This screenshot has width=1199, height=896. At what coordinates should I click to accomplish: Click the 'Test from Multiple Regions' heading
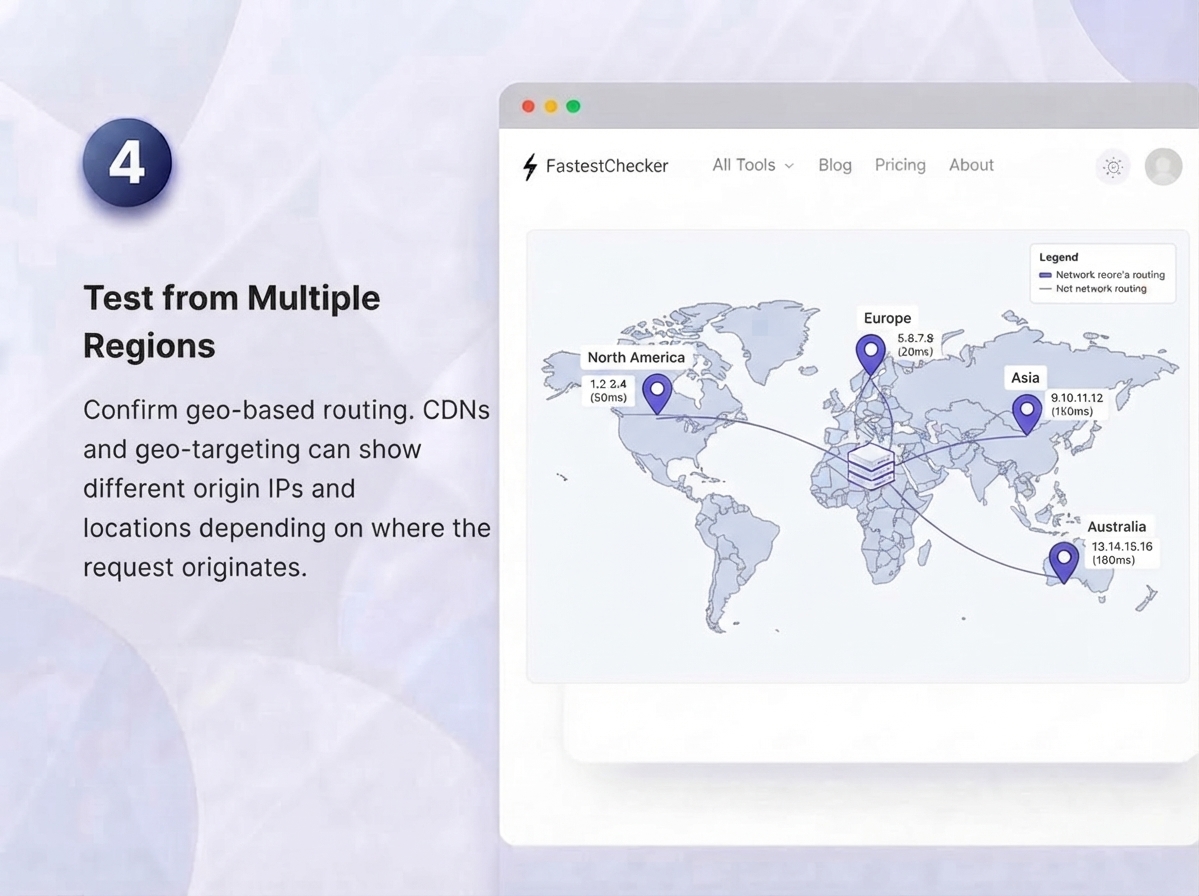232,321
